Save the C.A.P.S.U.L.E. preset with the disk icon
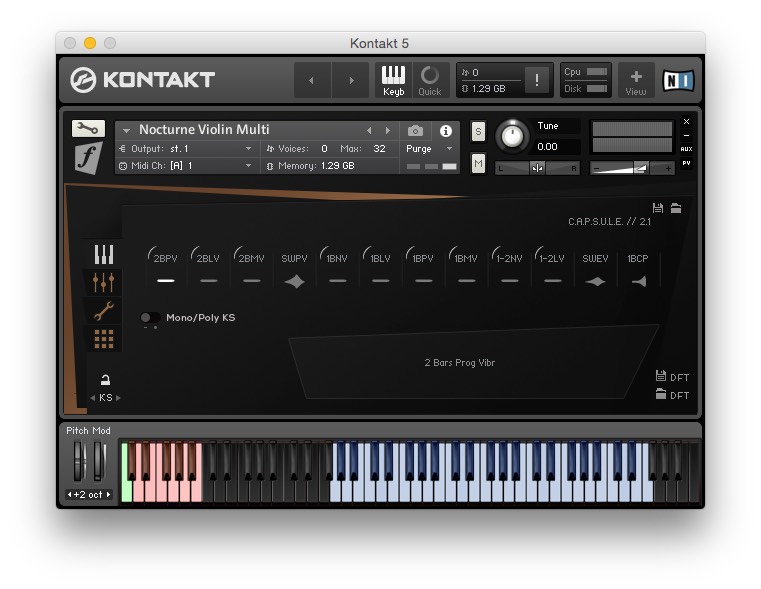The height and width of the screenshot is (589, 761). 658,208
